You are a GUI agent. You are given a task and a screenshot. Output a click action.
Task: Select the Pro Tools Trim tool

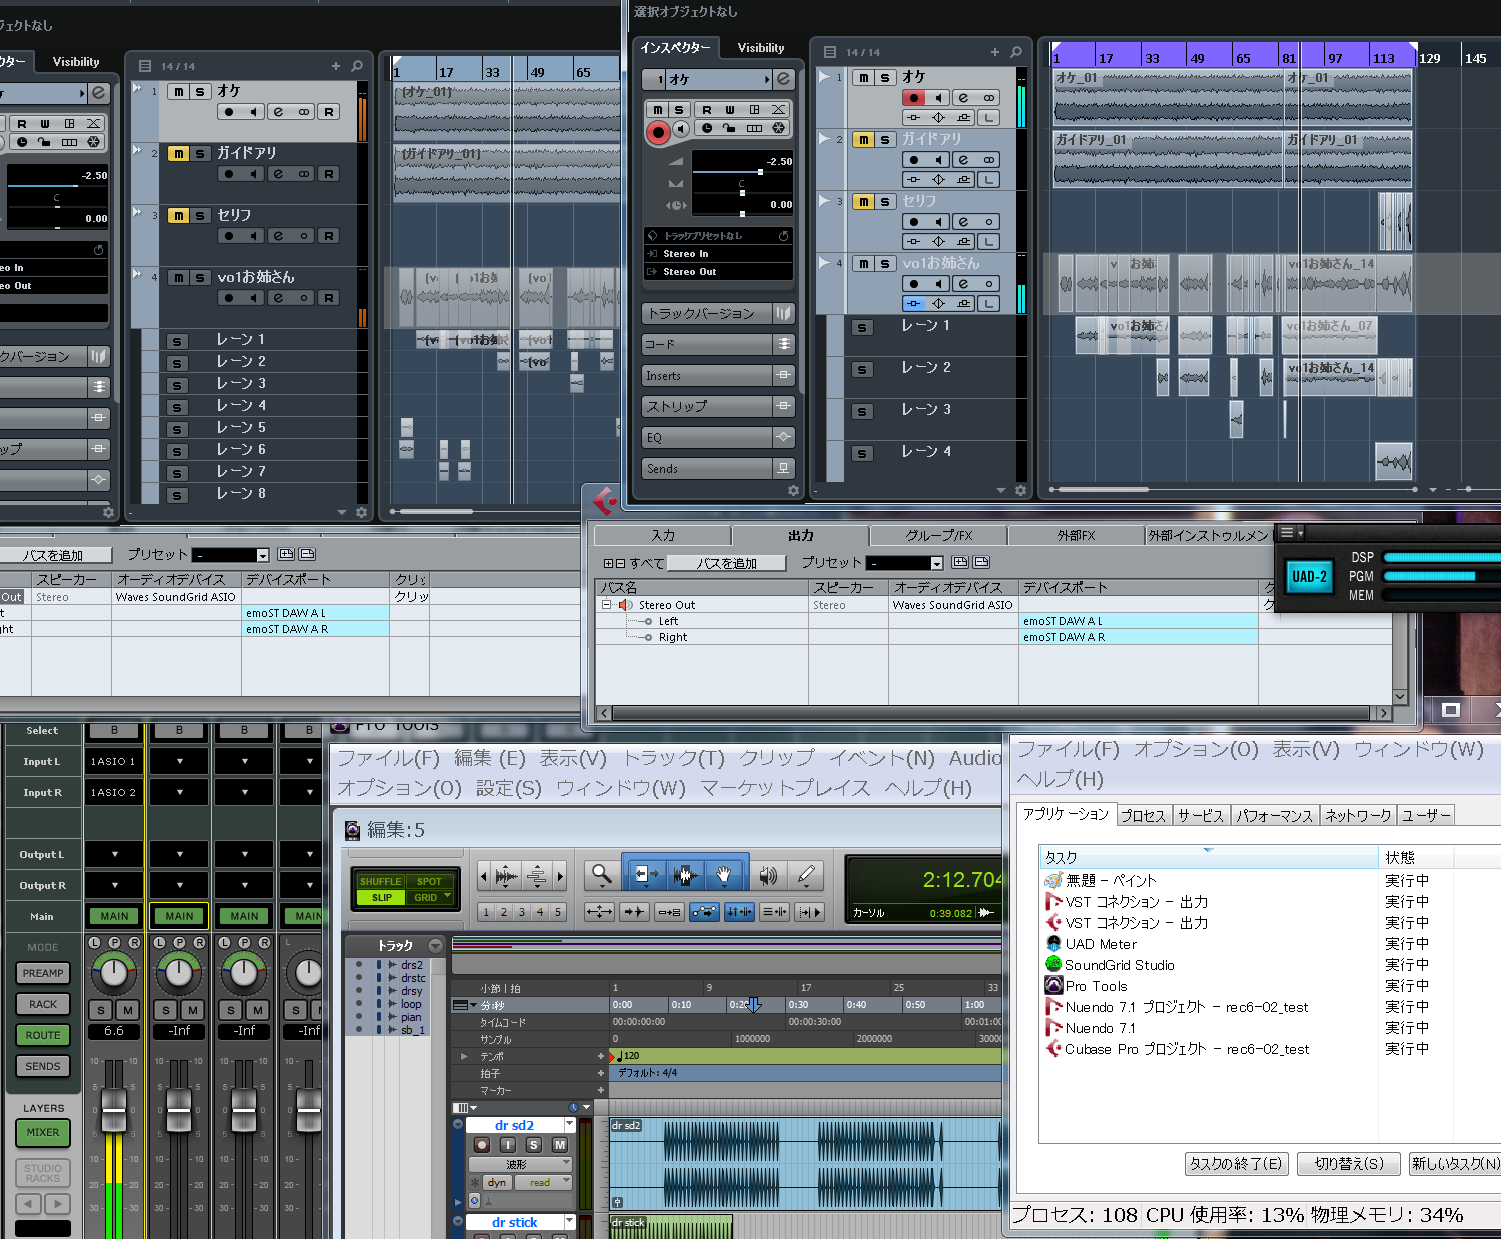644,876
